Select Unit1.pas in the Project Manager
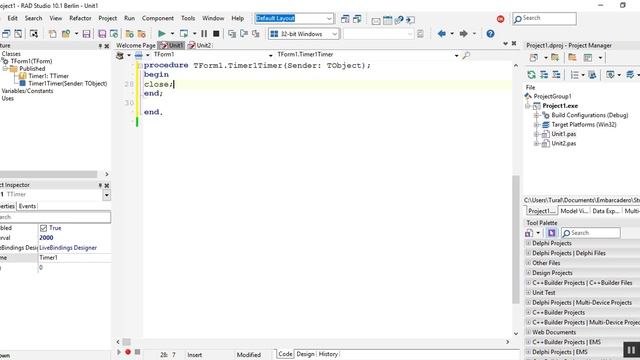The width and height of the screenshot is (640, 360). point(564,134)
